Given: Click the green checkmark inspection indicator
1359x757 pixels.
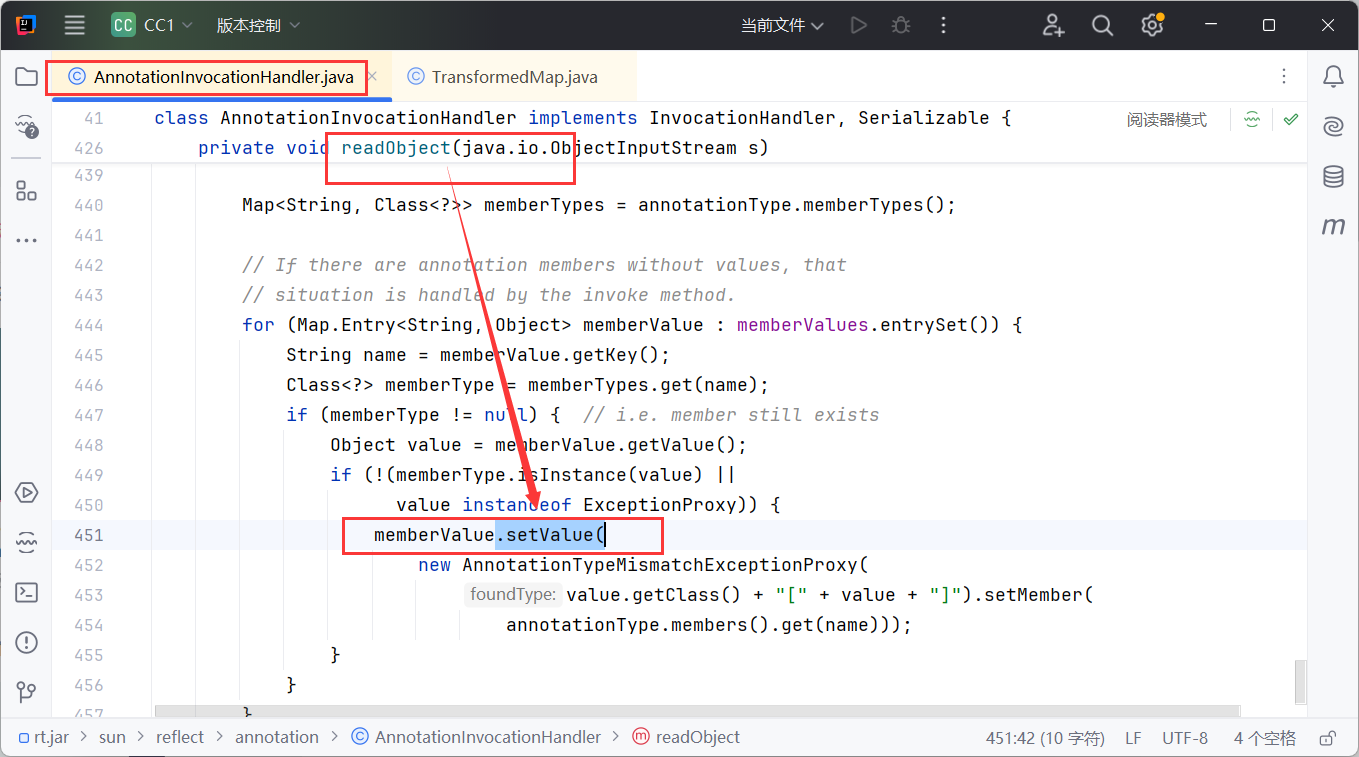Looking at the screenshot, I should click(x=1291, y=119).
